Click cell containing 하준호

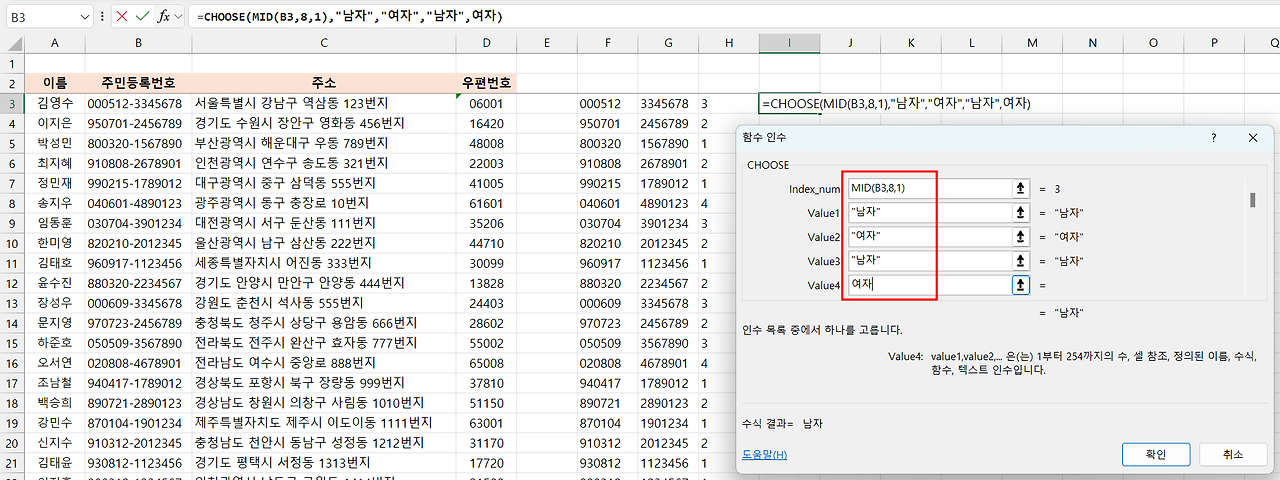click(53, 344)
